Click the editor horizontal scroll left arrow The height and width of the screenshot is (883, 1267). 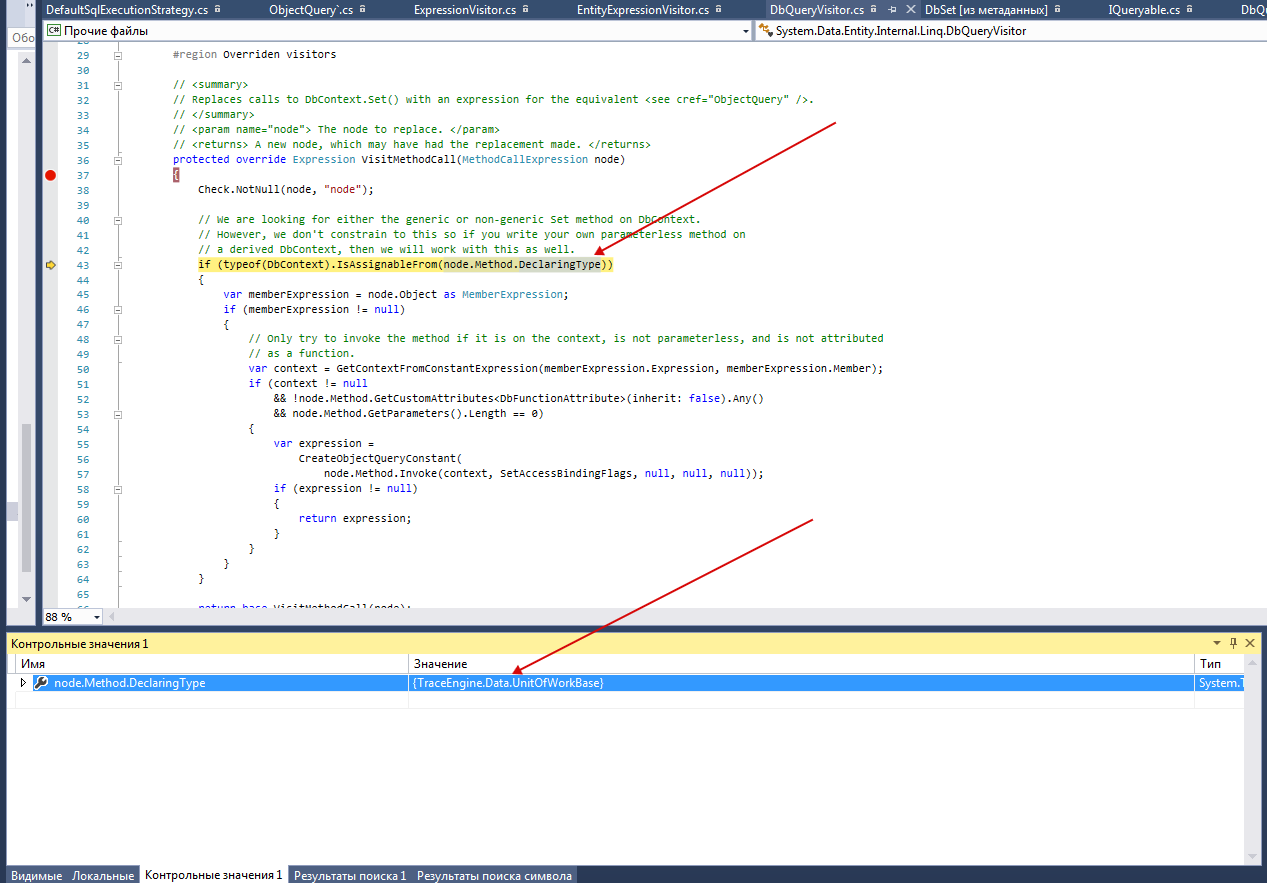[112, 617]
